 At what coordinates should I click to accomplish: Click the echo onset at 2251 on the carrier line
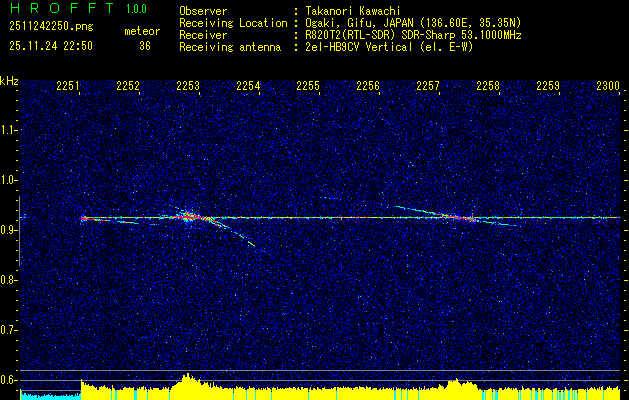click(83, 219)
